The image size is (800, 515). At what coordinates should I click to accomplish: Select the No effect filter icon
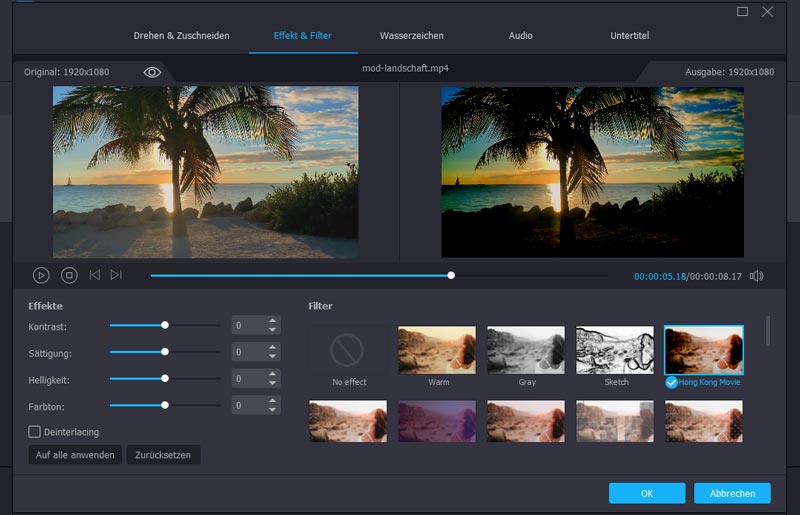348,350
